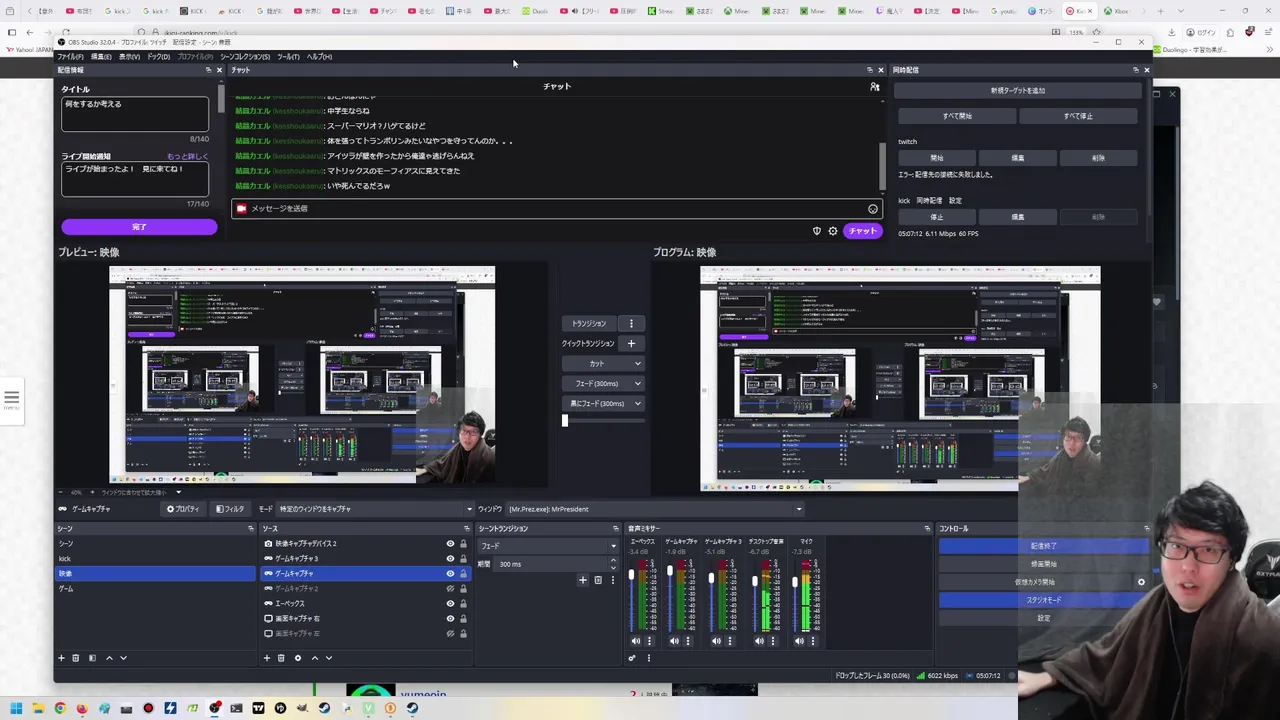Image resolution: width=1280 pixels, height=720 pixels.
Task: Move the selected source down
Action: click(328, 658)
